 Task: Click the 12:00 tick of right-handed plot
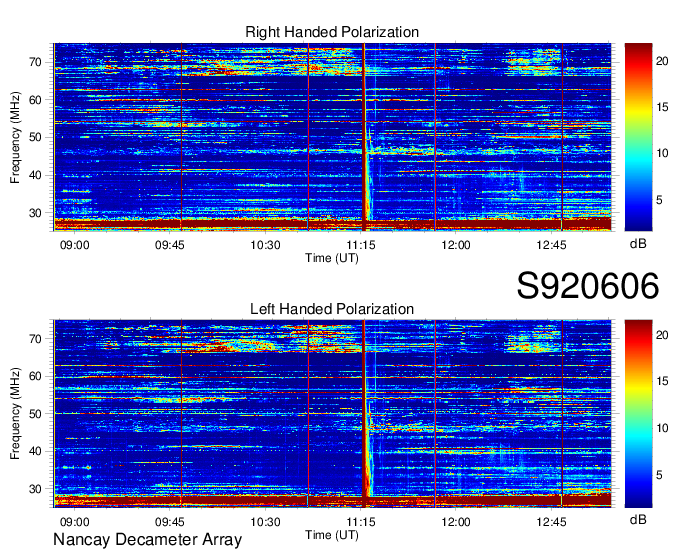tap(456, 245)
